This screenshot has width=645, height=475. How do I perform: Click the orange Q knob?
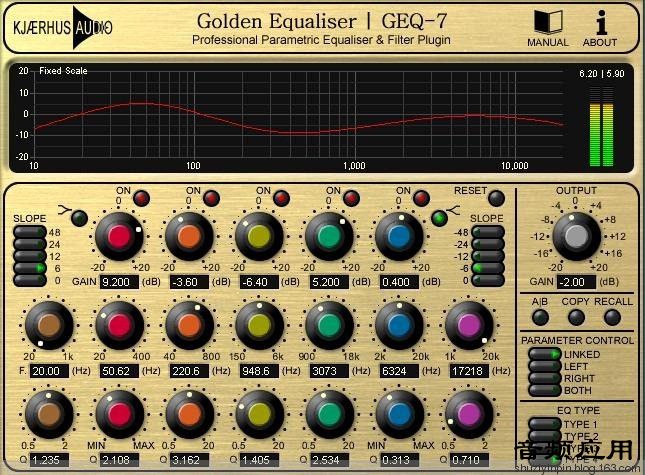click(x=189, y=414)
